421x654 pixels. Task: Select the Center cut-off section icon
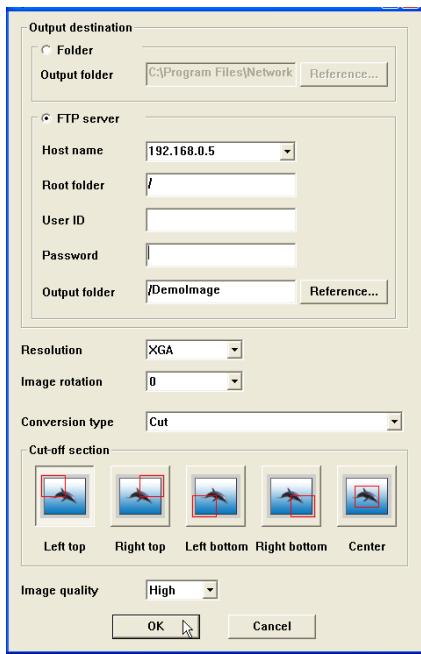click(367, 496)
